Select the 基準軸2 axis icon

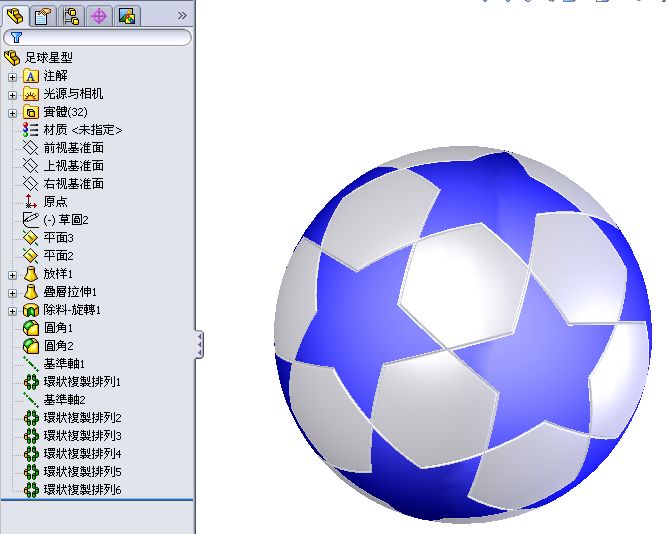coord(31,400)
